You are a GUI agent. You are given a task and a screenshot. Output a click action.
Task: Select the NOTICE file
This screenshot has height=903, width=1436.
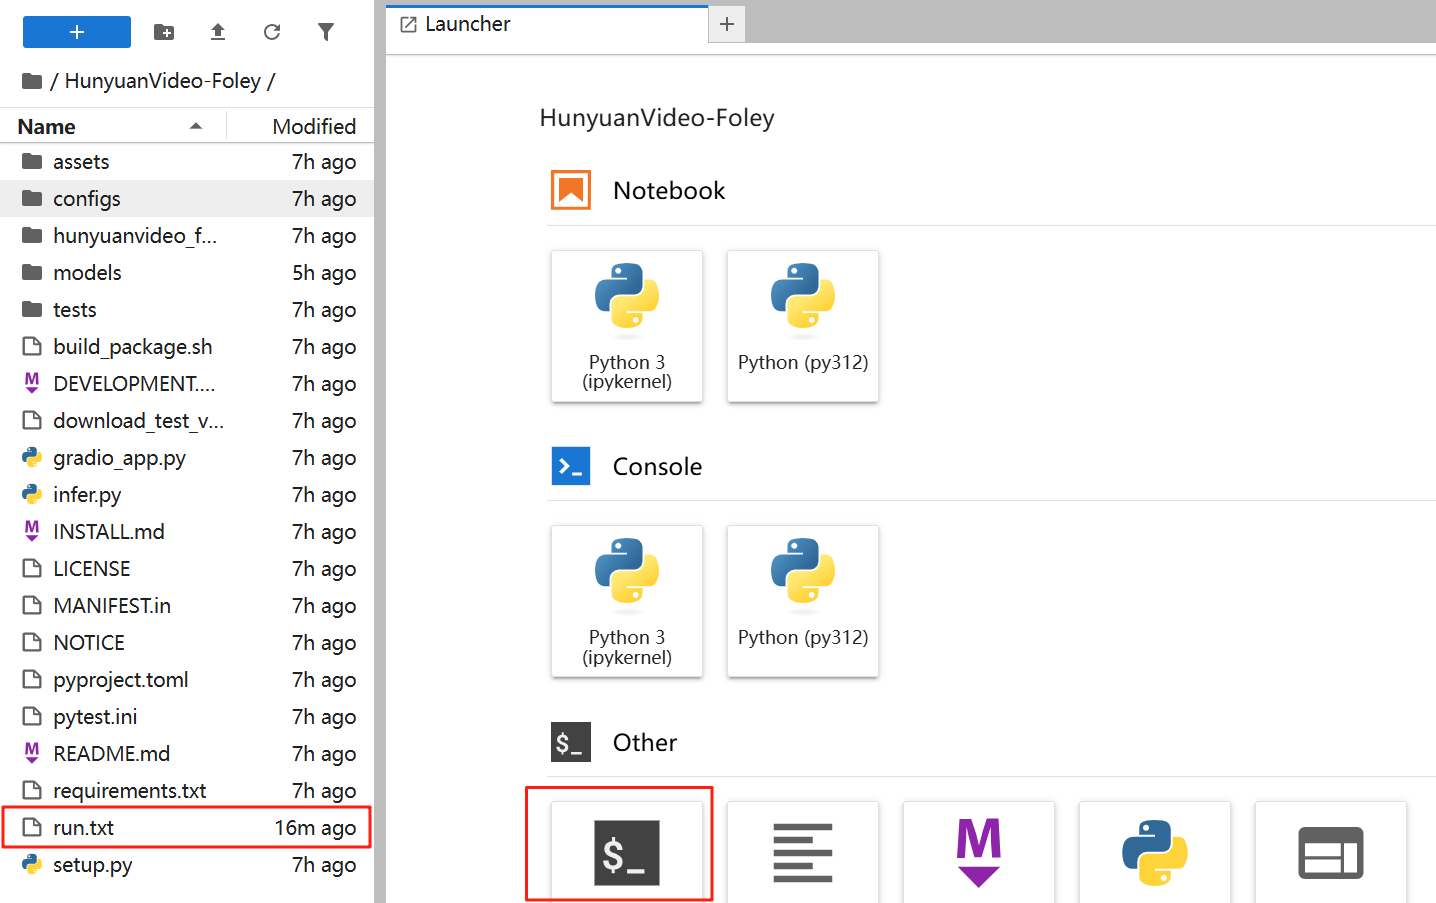(x=187, y=643)
